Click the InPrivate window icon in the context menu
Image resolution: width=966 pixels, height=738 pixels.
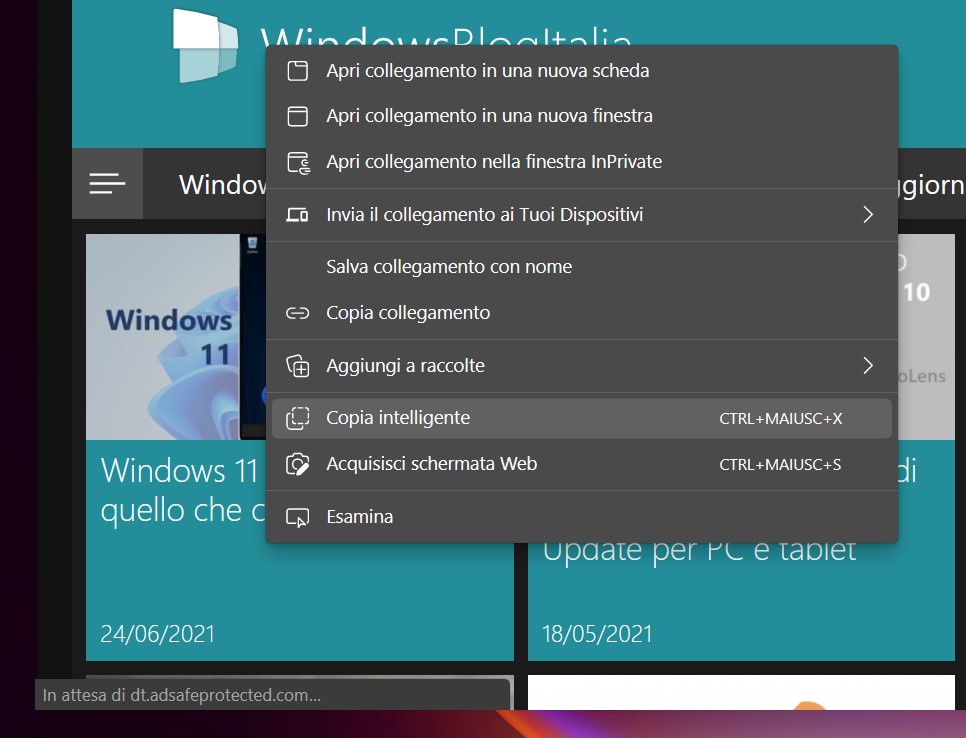(x=299, y=163)
